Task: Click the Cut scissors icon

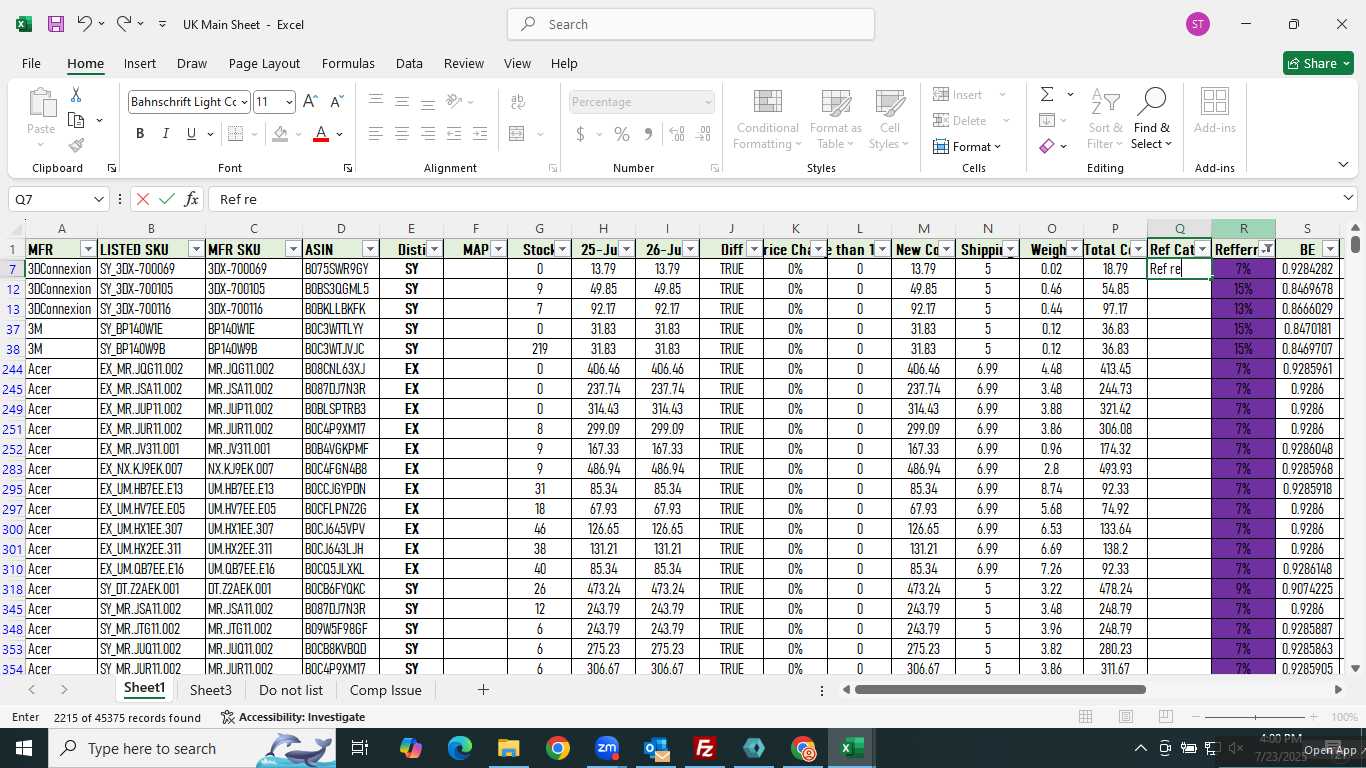Action: (x=75, y=95)
